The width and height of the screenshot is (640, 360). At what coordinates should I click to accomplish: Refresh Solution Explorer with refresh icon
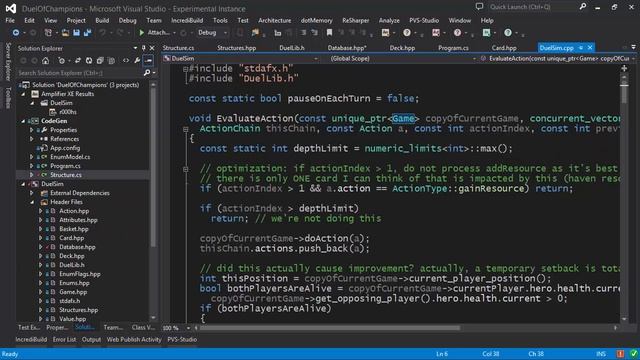[89, 60]
